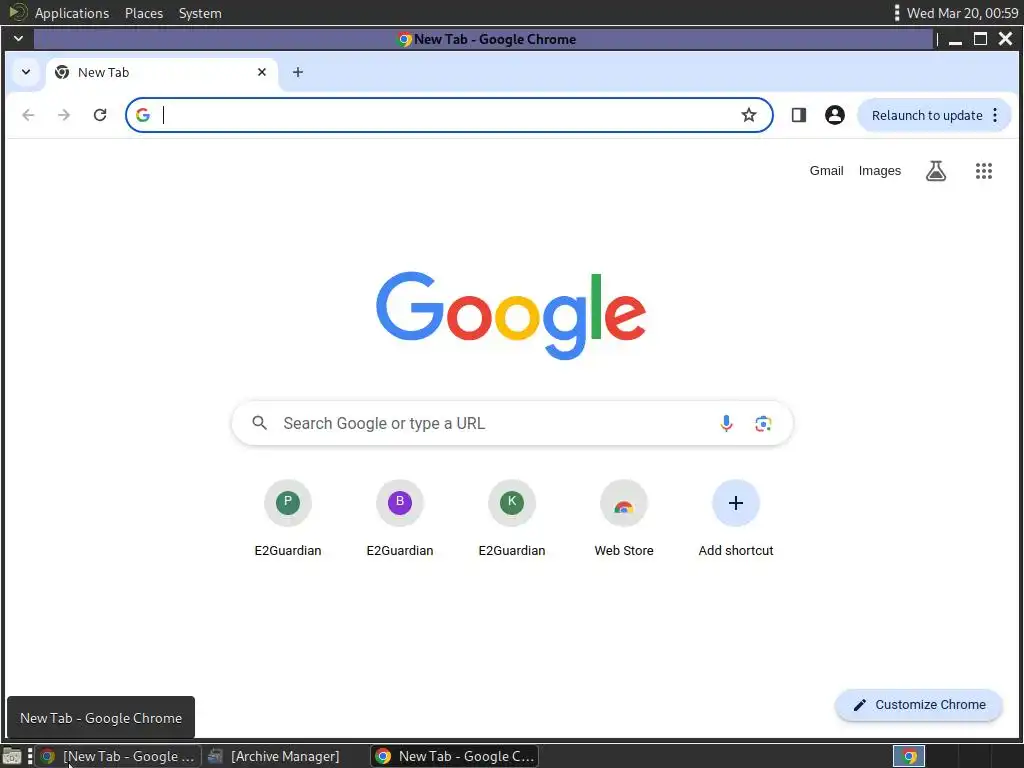Open the Applications menu

pyautogui.click(x=72, y=13)
